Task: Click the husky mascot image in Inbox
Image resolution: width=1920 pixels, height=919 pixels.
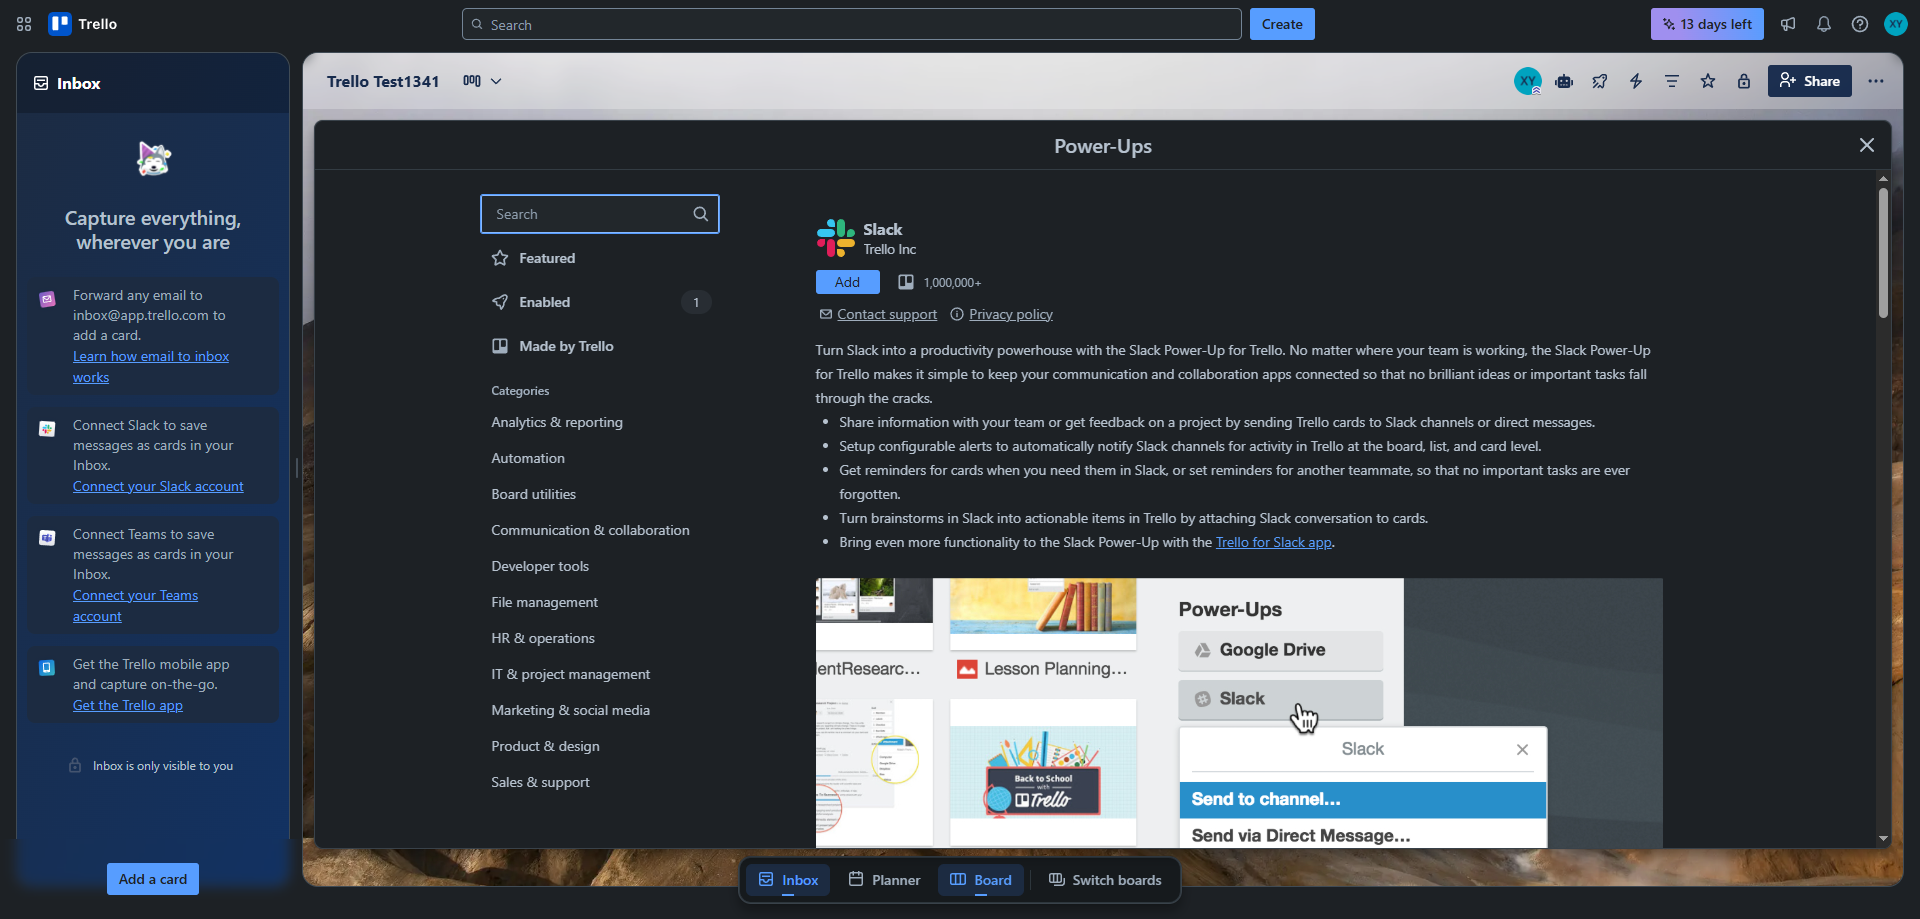Action: tap(153, 158)
